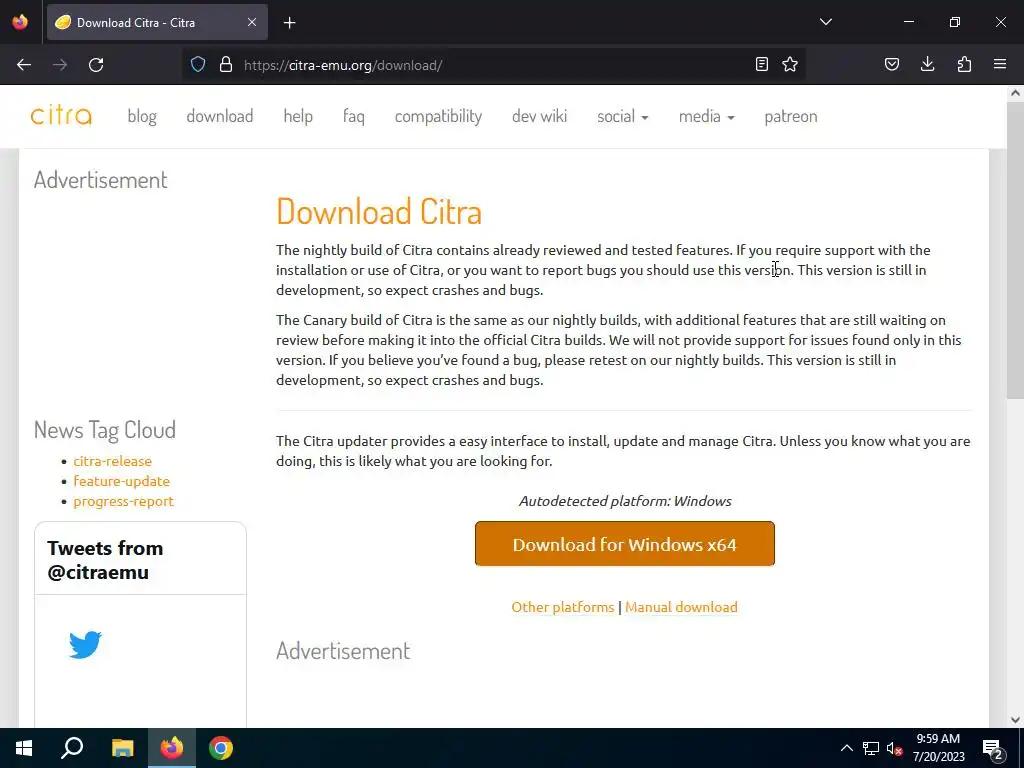Show hidden system tray icons
Viewport: 1024px width, 768px height.
[846, 748]
